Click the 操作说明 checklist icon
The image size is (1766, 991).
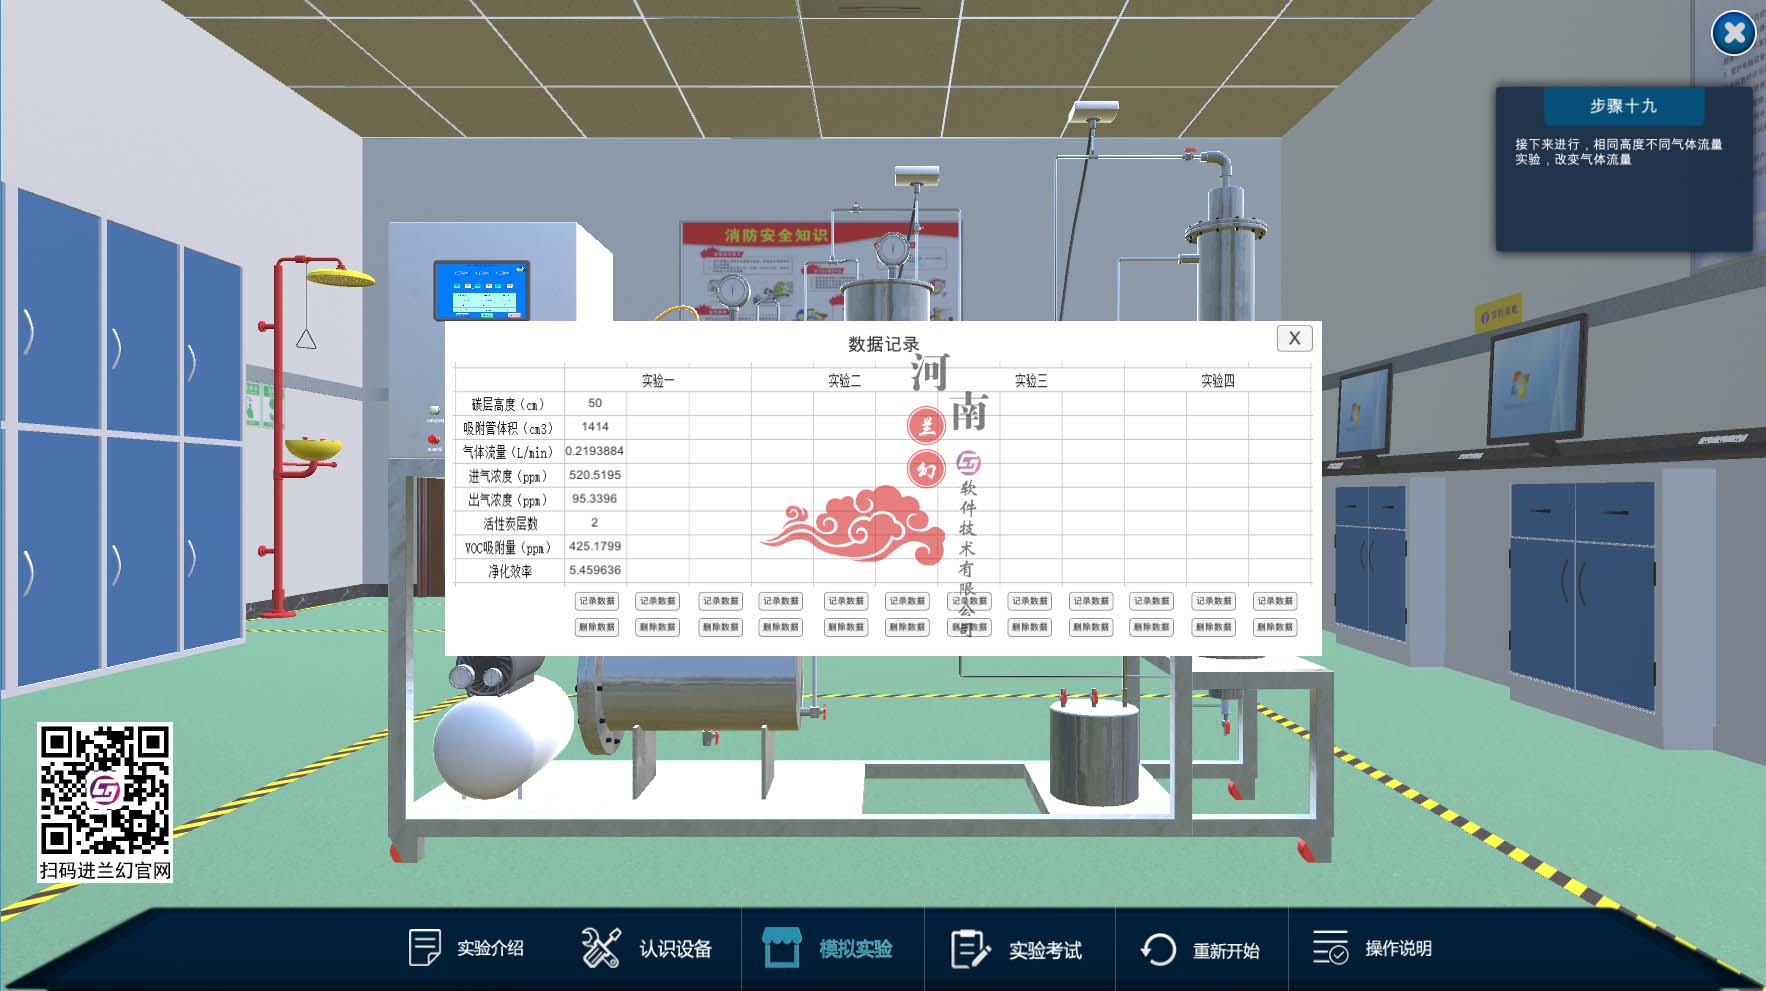coord(1331,947)
